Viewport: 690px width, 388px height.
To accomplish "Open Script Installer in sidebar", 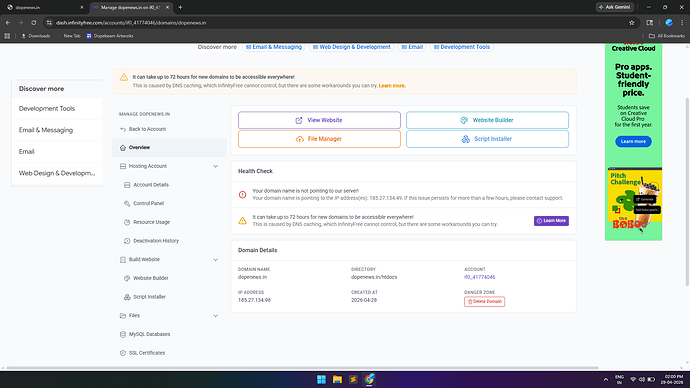I will pyautogui.click(x=149, y=297).
